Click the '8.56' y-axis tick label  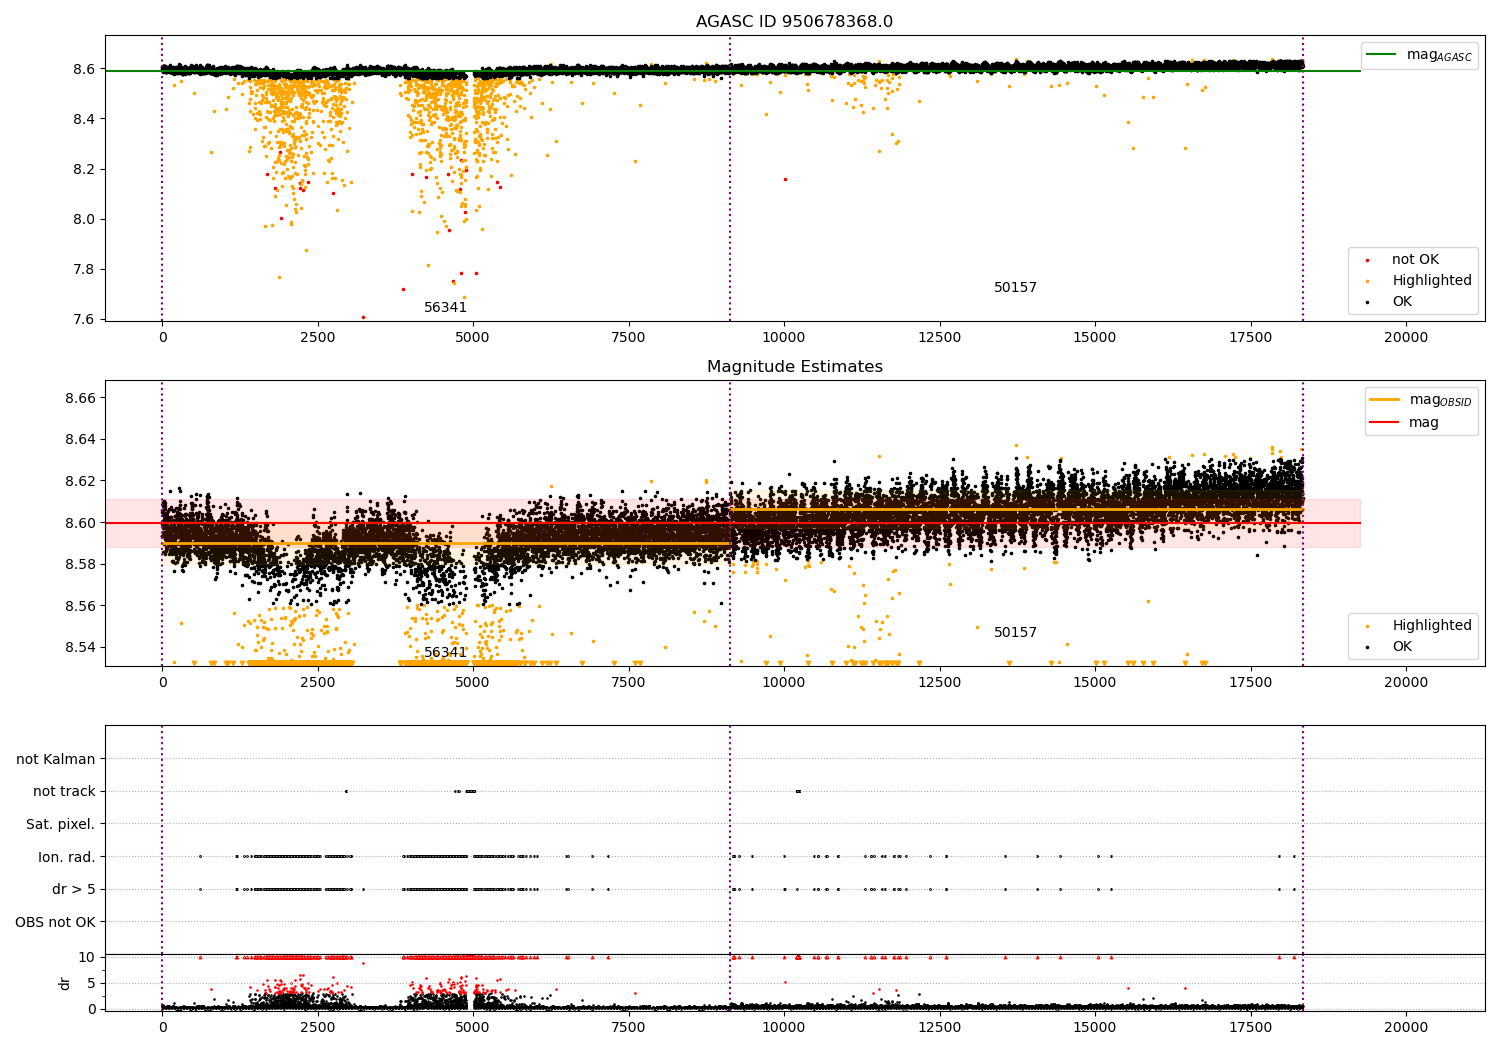(81, 606)
